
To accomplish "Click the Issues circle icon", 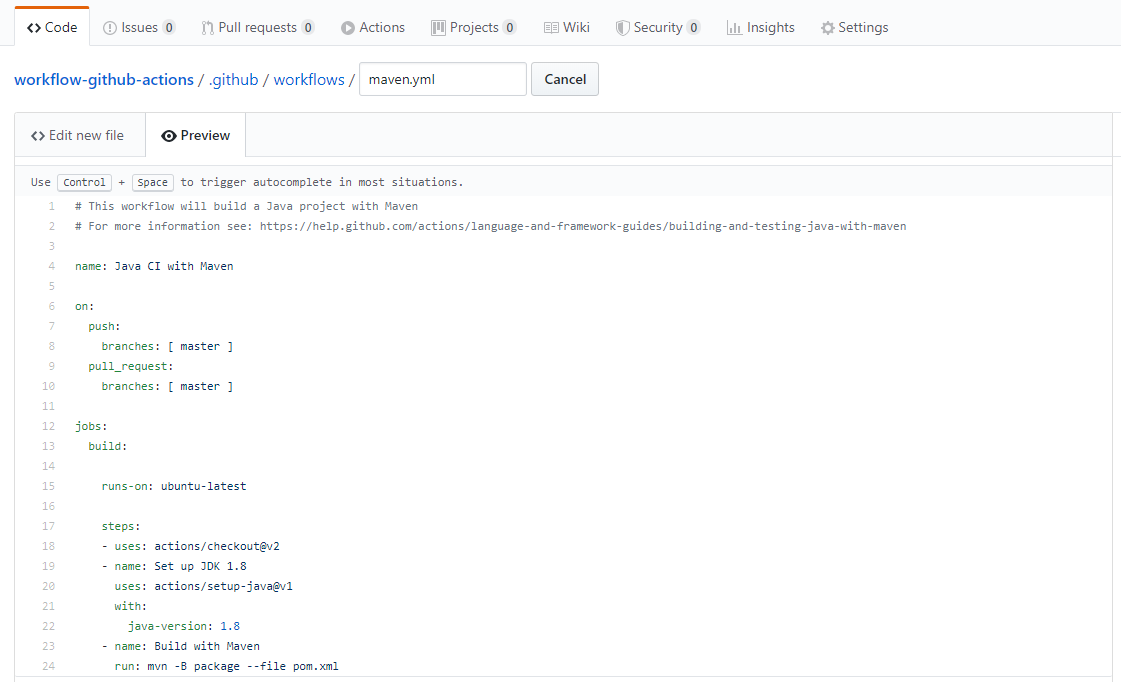I will tap(110, 28).
